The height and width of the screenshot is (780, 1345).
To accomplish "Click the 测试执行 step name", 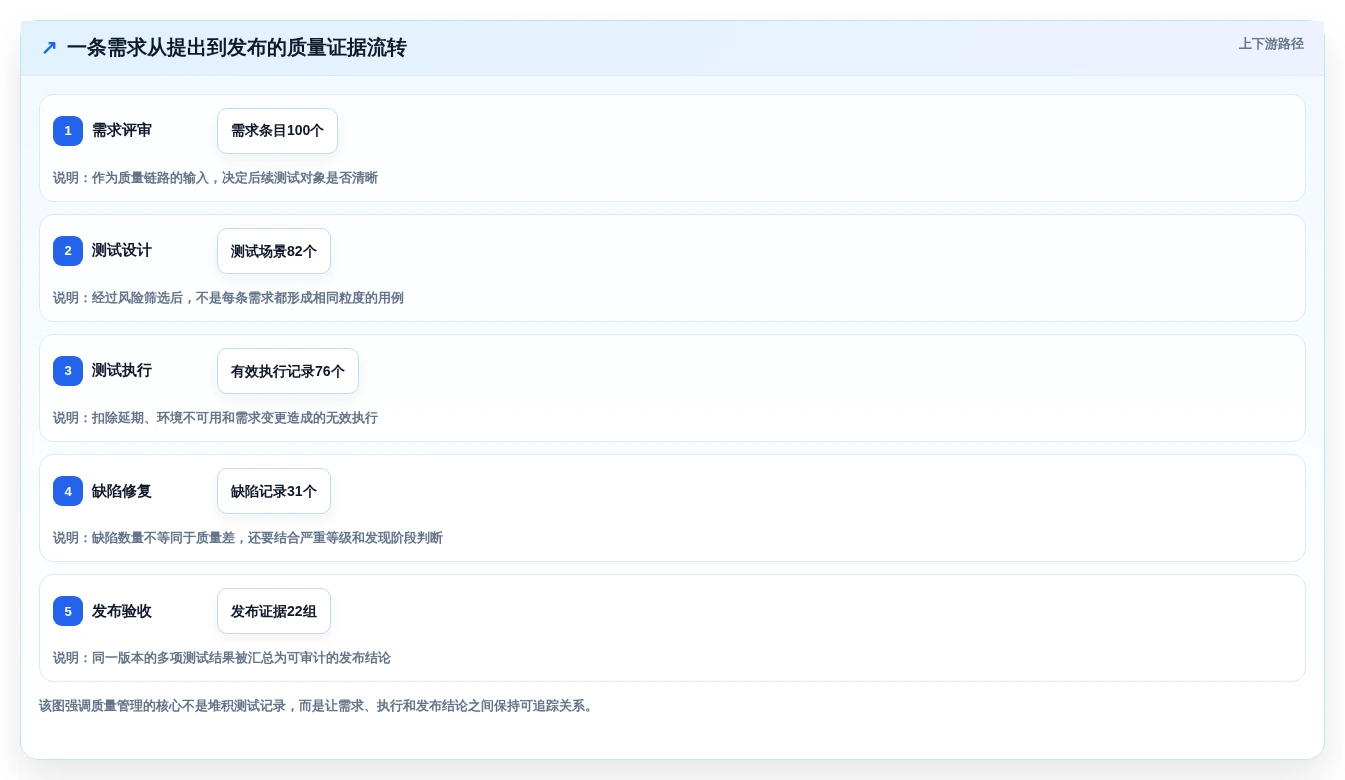I will click(x=122, y=371).
